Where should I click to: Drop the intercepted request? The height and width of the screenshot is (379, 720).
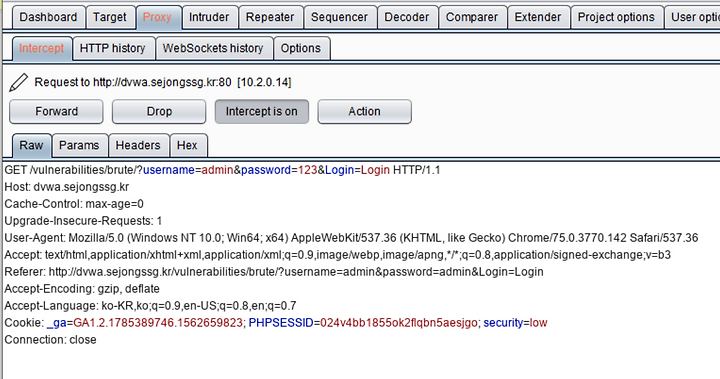pos(159,112)
